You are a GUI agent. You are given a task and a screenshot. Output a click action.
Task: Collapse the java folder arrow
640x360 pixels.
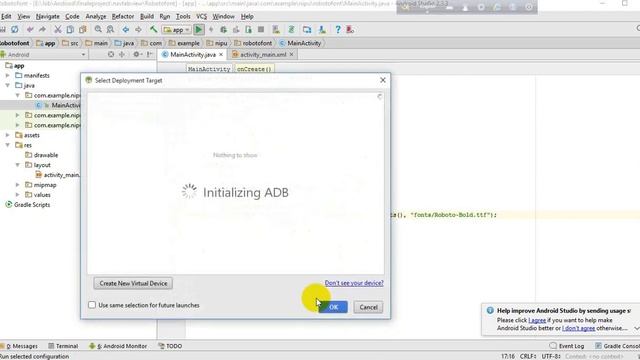tap(8, 85)
